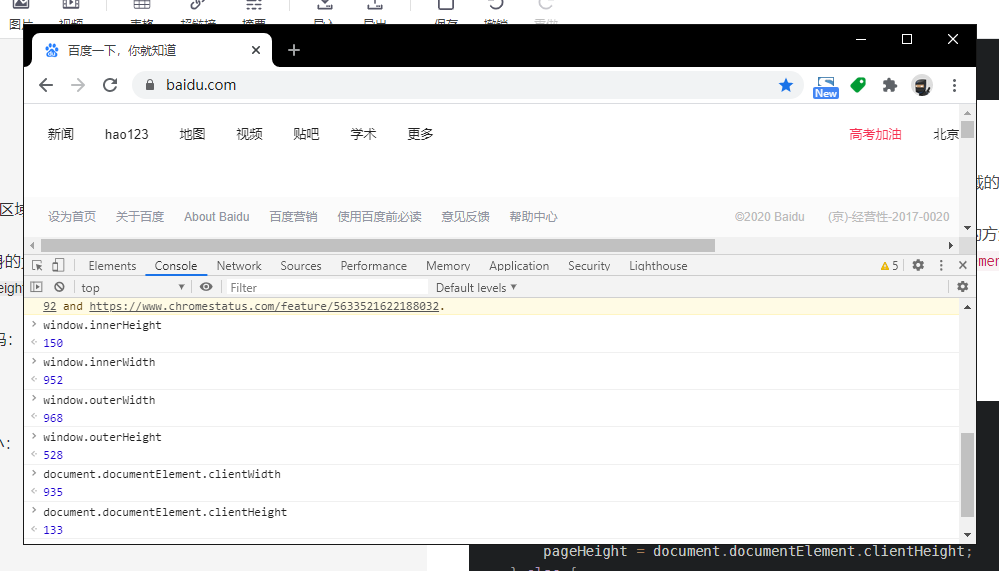This screenshot has width=999, height=571.
Task: Switch to the Security tab
Action: [589, 266]
